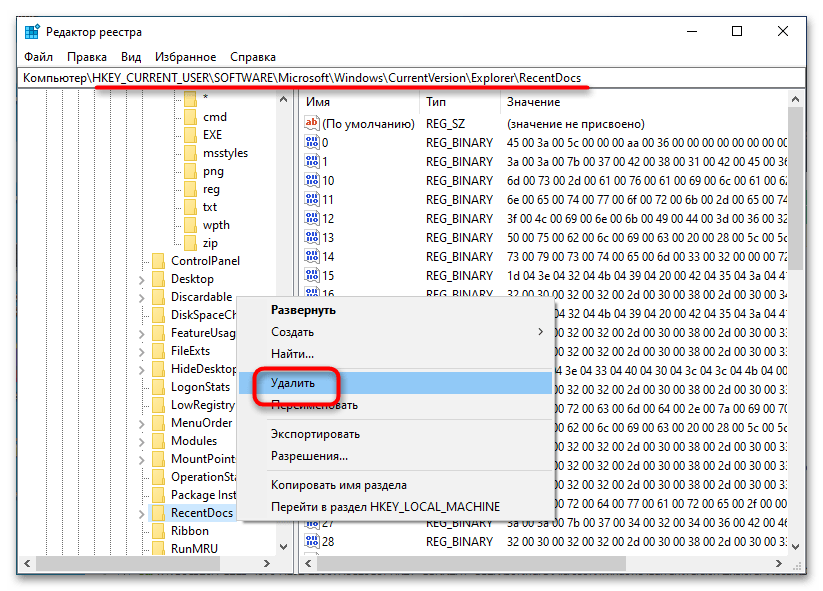
Task: Expand the Desktop key
Action: (x=142, y=280)
